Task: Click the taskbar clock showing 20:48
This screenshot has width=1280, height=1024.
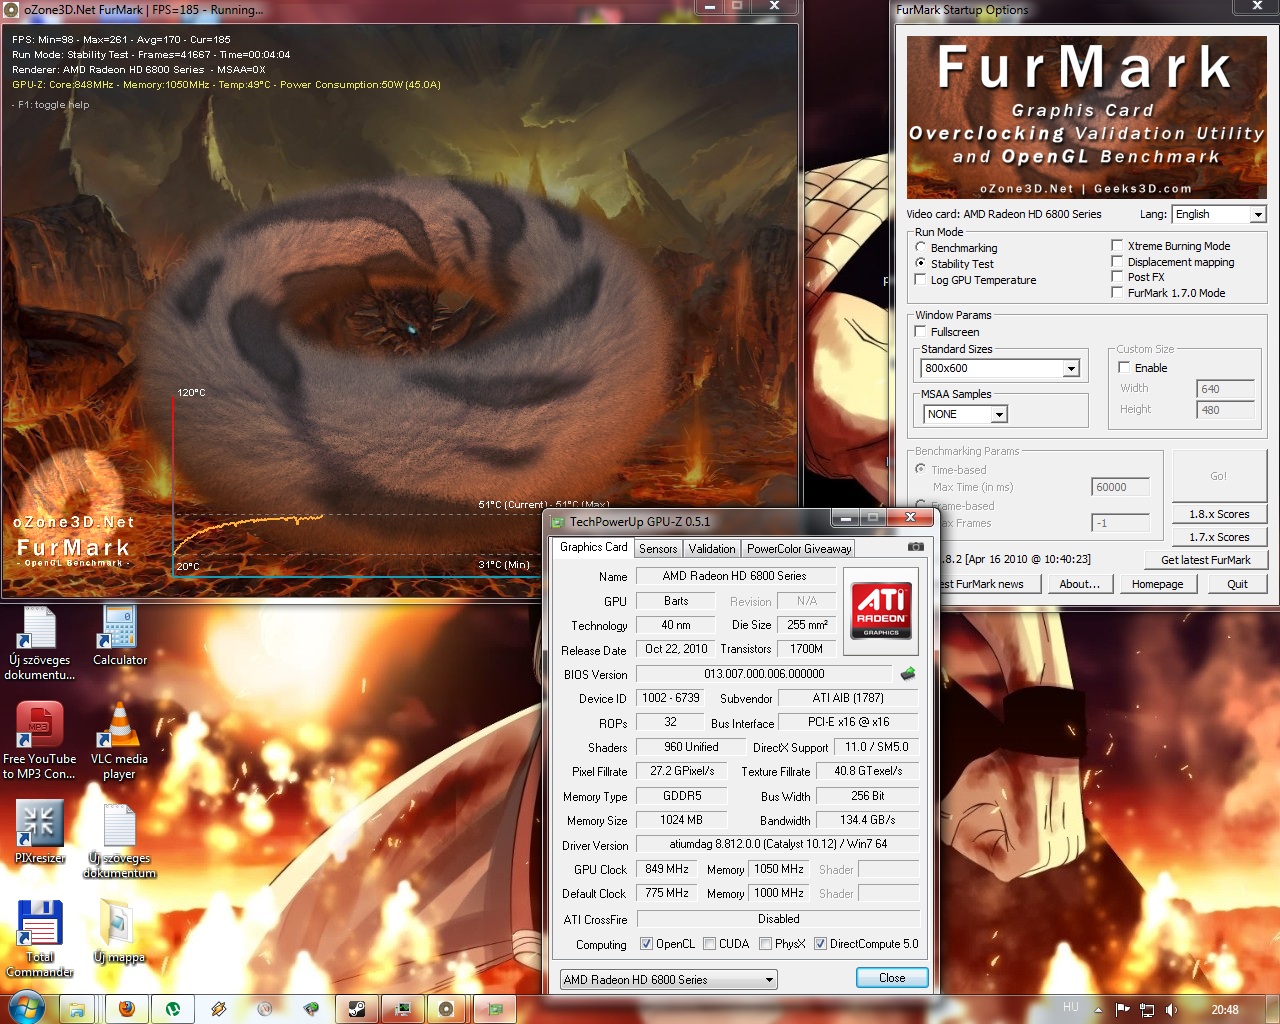Action: coord(1224,1010)
